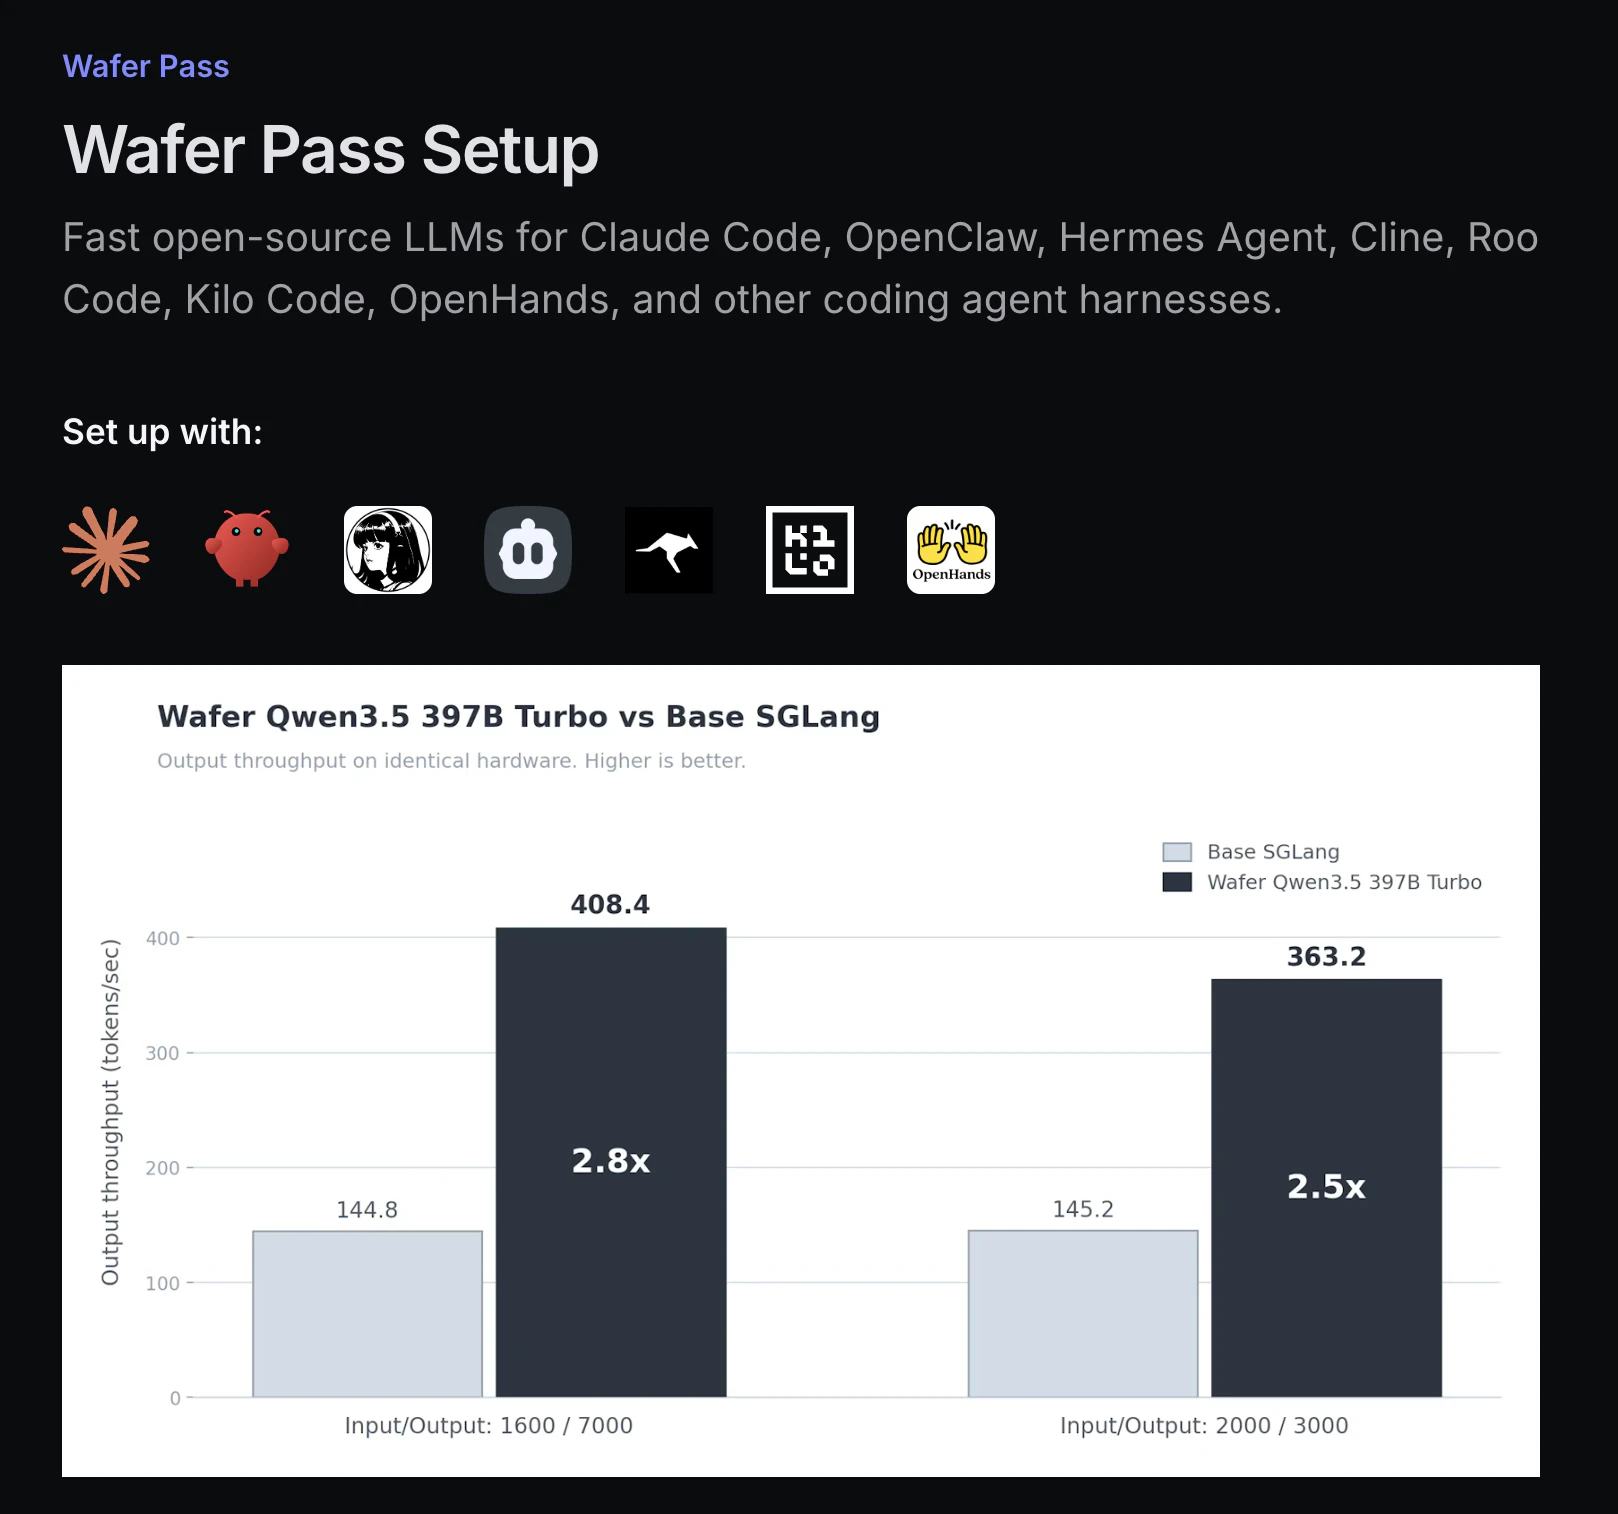Click the chart title text
The image size is (1618, 1514).
pyautogui.click(x=518, y=716)
